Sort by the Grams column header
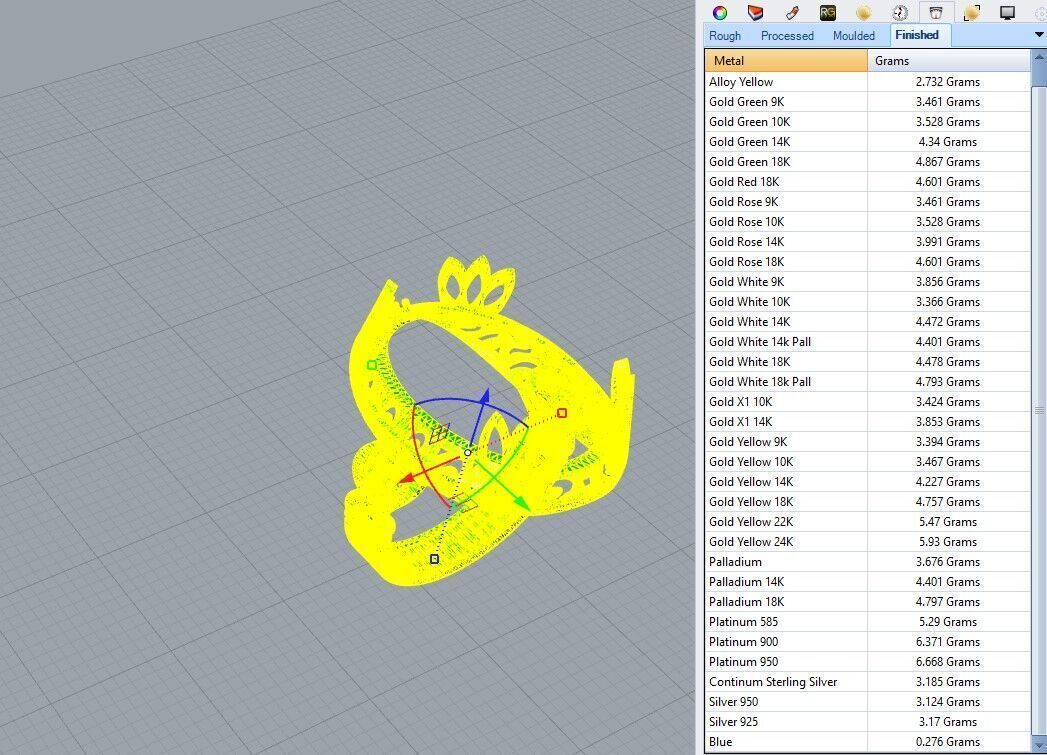Viewport: 1047px width, 755px height. (x=949, y=61)
